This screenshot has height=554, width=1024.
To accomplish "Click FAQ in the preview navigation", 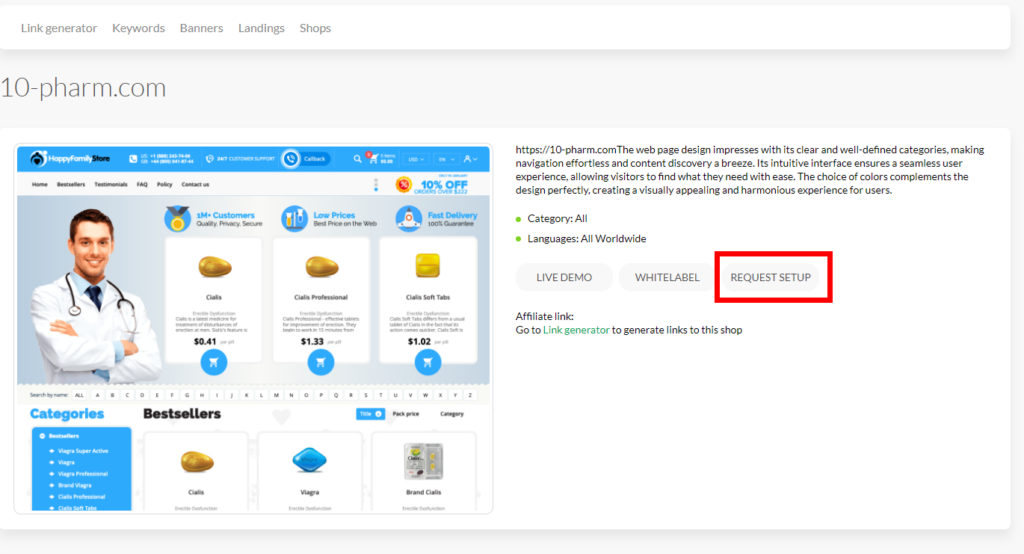I will pyautogui.click(x=142, y=184).
